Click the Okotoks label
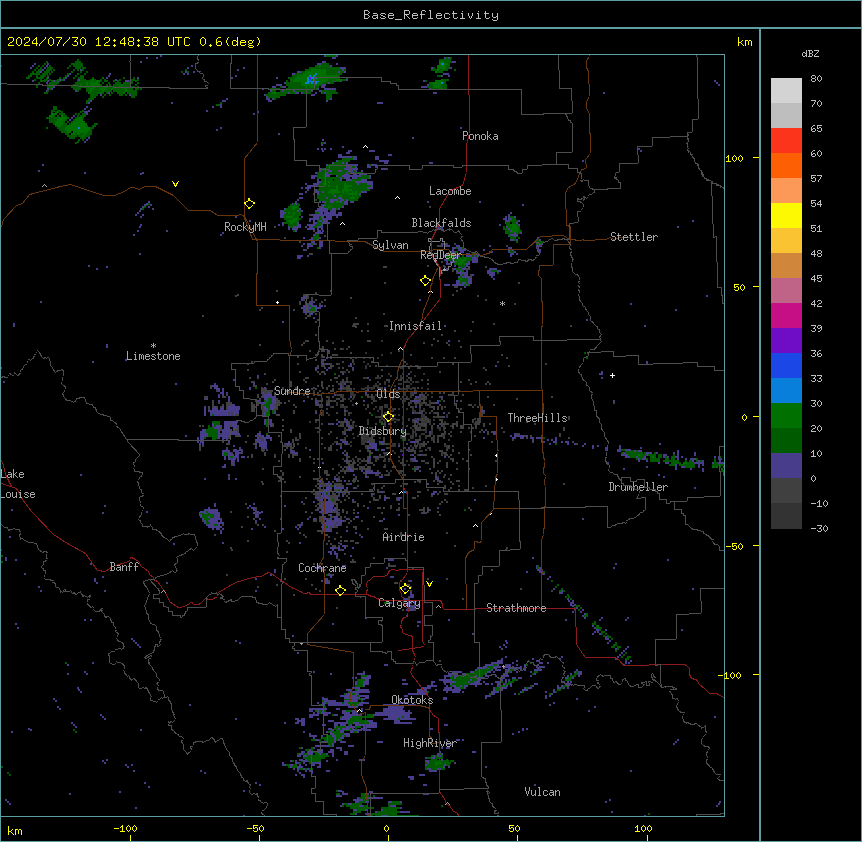Image resolution: width=862 pixels, height=842 pixels. pos(412,700)
